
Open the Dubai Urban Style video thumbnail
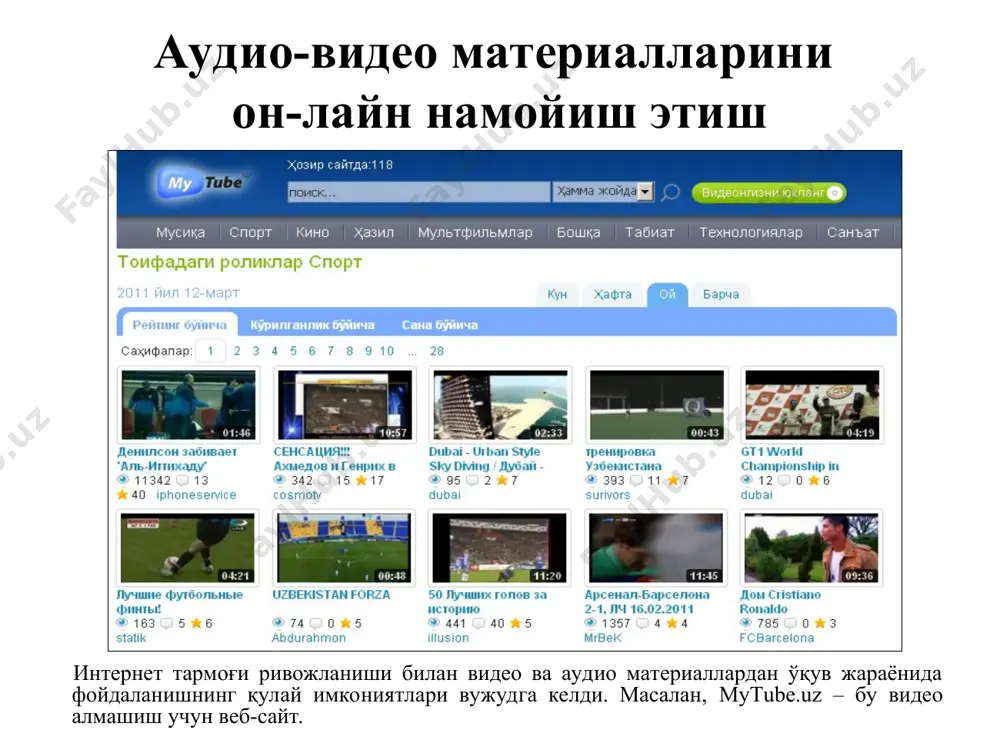500,404
